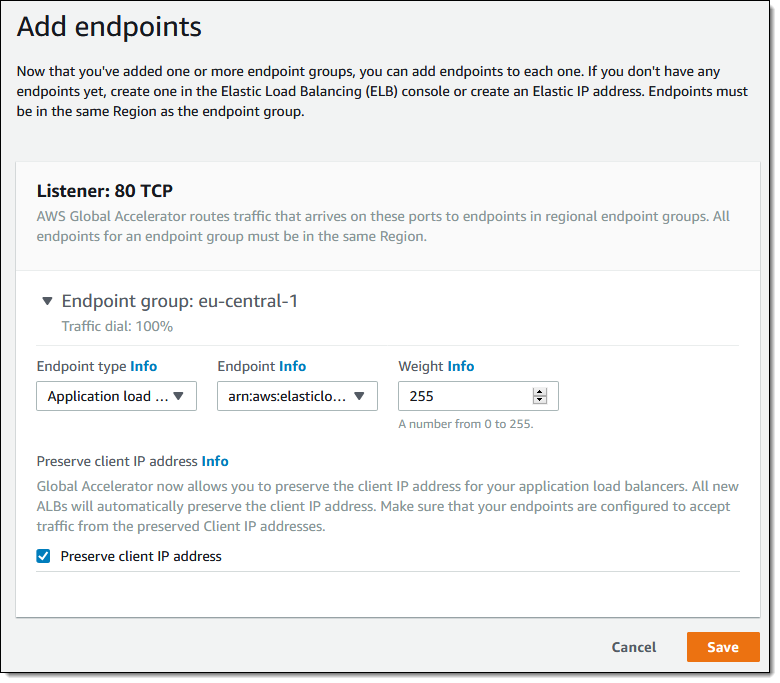Viewport: 780px width, 683px height.
Task: Open Info link for Preserve client IP address
Action: 215,461
